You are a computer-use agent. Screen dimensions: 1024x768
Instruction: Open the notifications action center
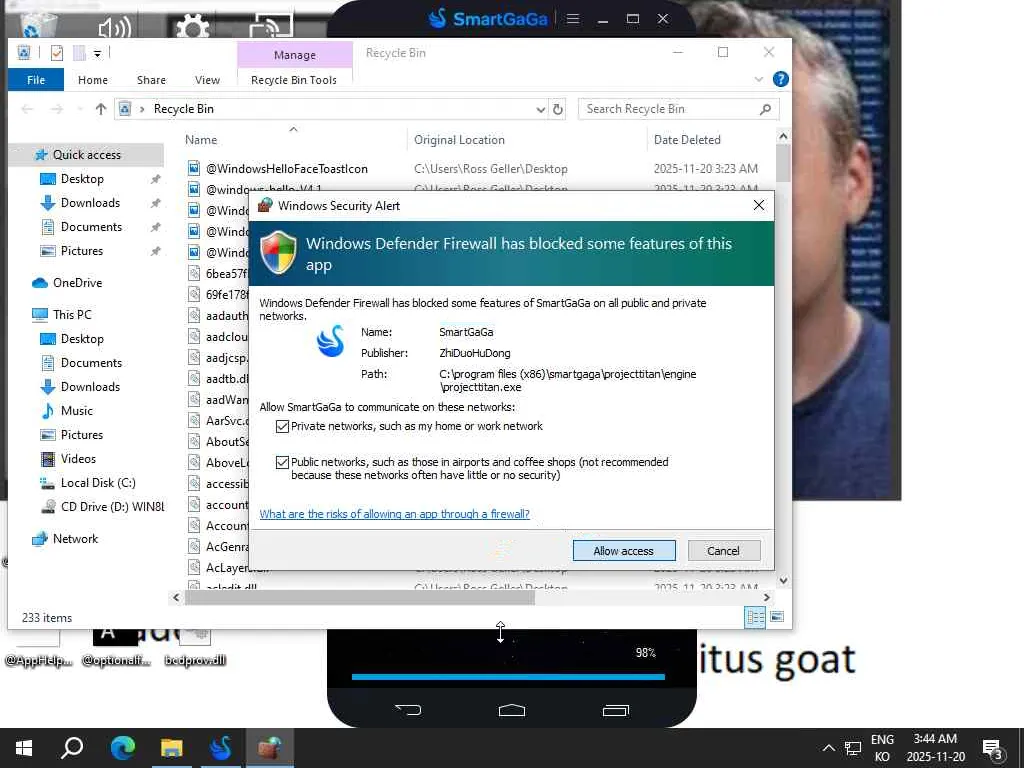tap(993, 749)
